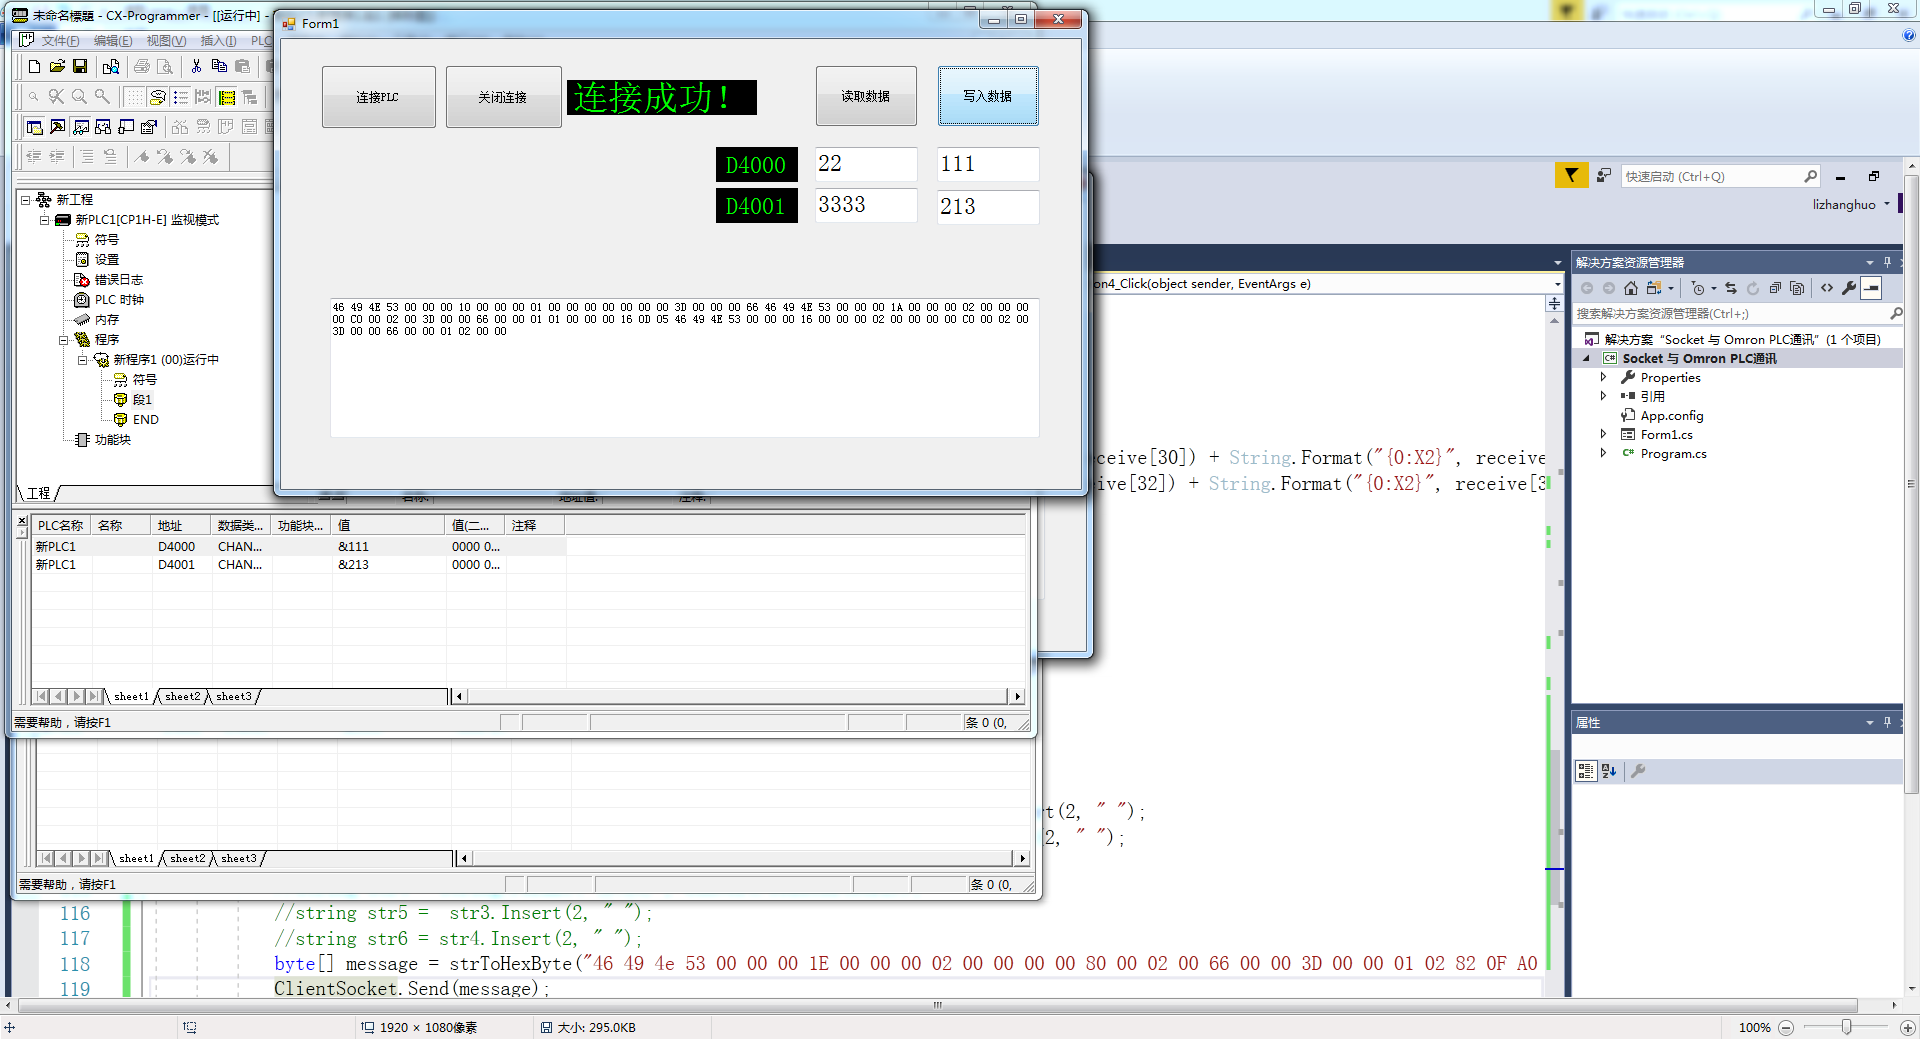Toggle the preview selected items icon in Solution Explorer
1920x1039 pixels.
coord(1871,288)
